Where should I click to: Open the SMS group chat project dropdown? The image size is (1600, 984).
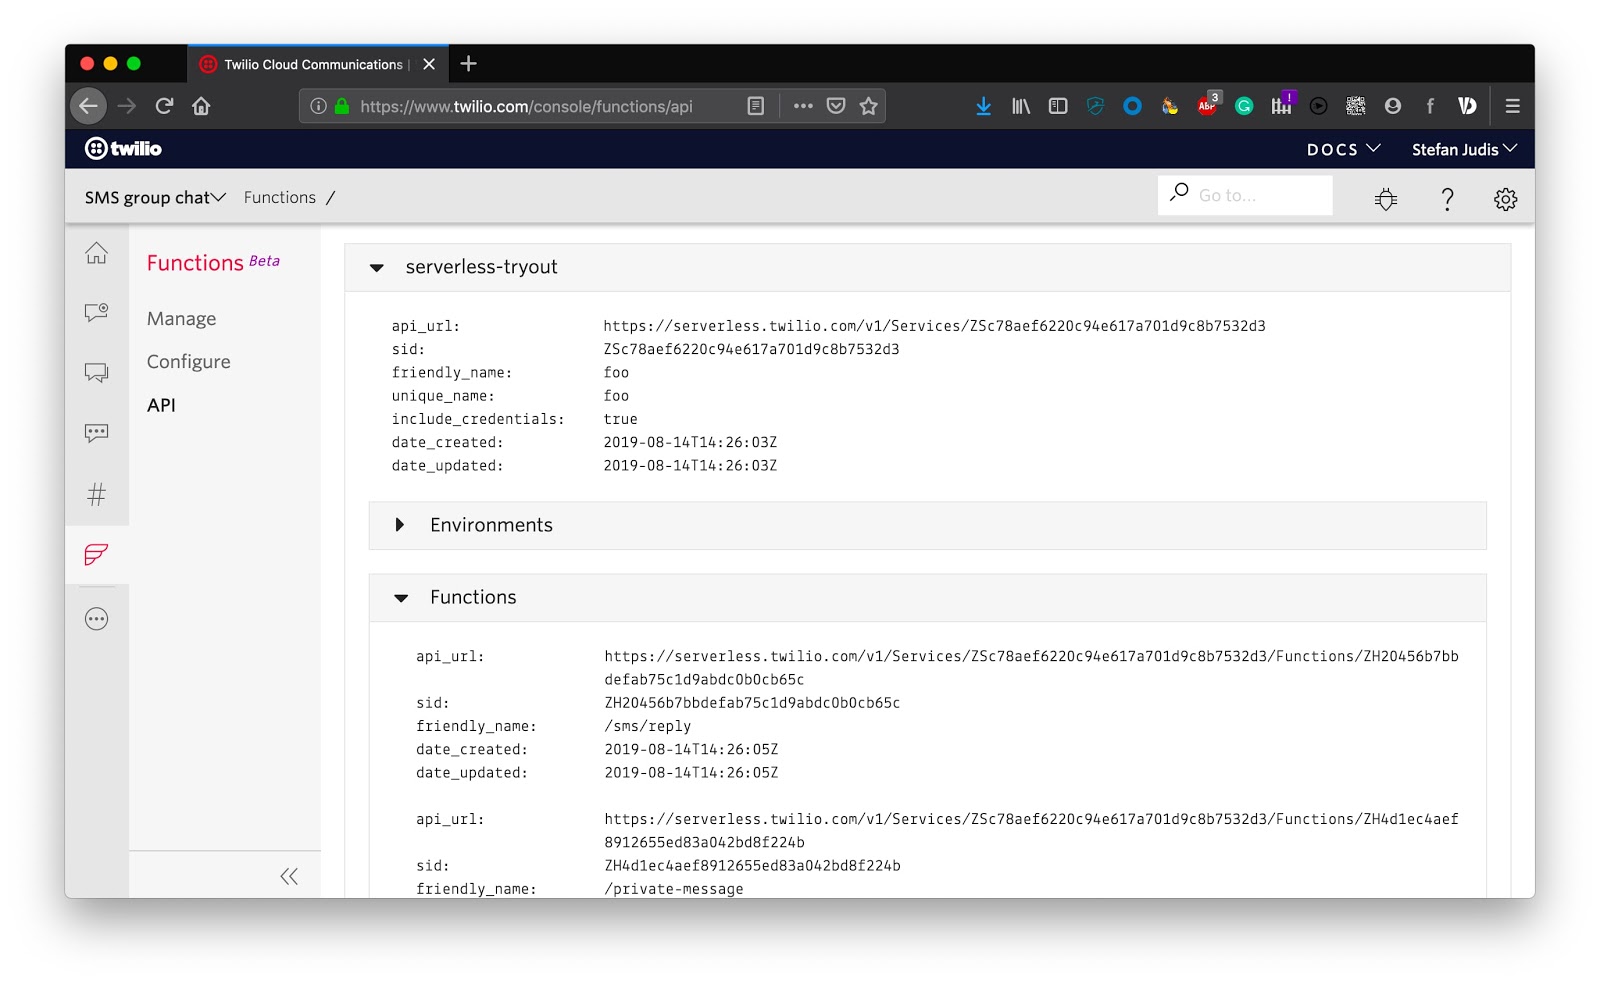[155, 198]
